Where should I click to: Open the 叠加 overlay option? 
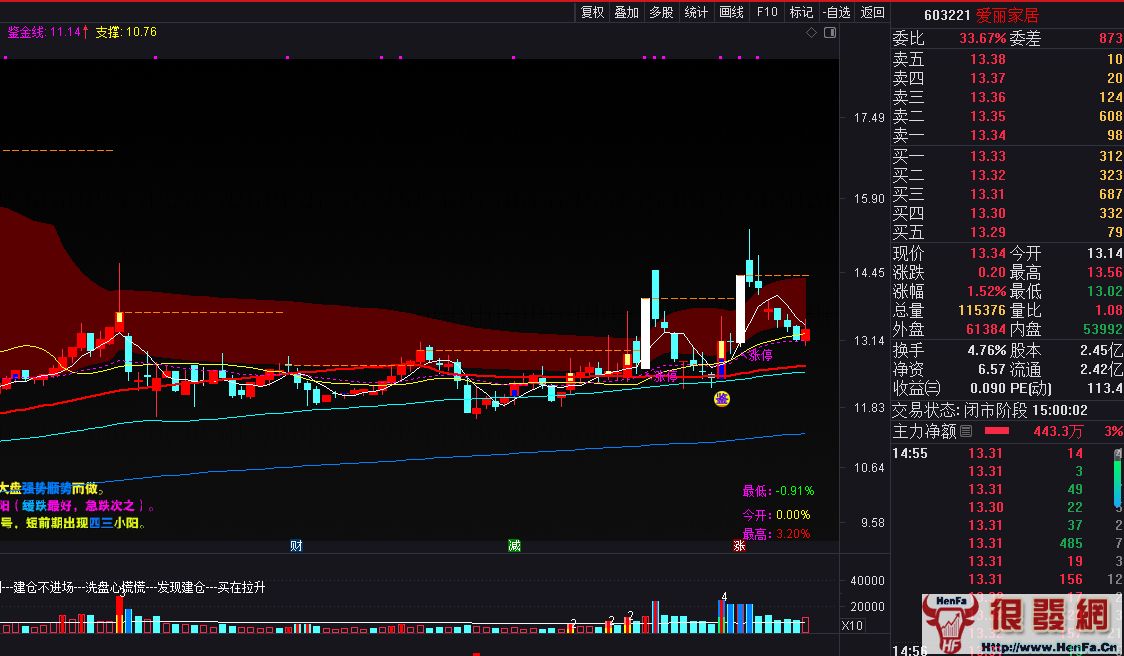pyautogui.click(x=627, y=12)
